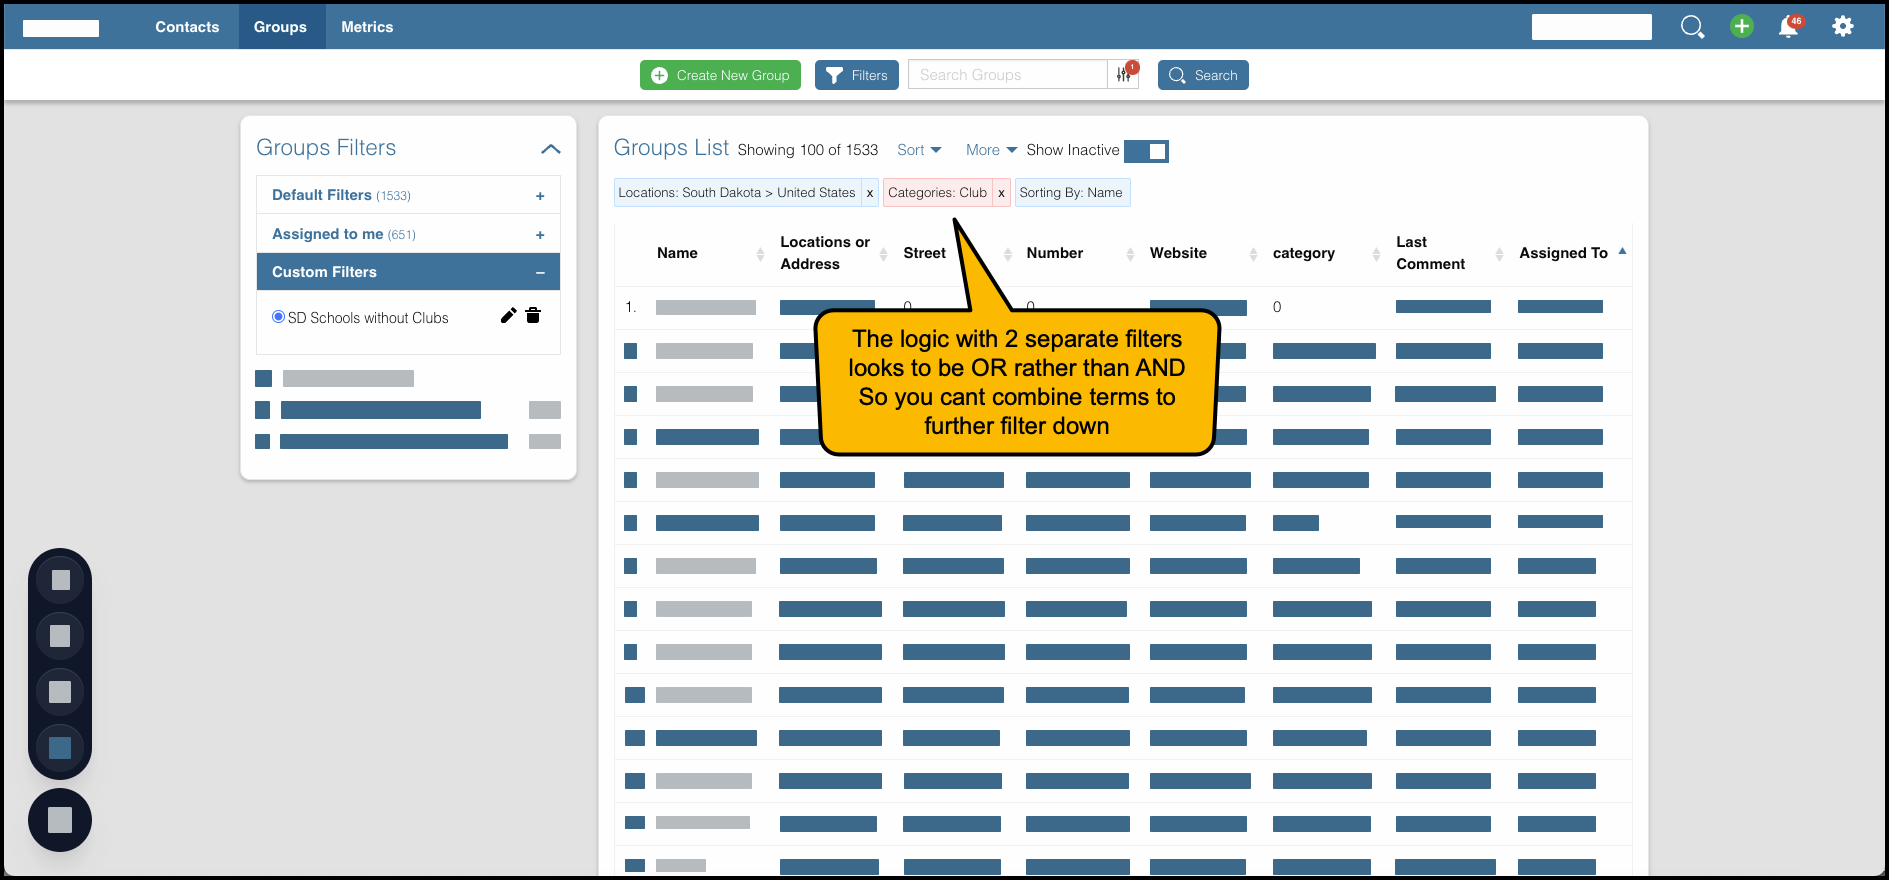Screen dimensions: 1889x880
Task: Remove the Categories Club filter tag
Action: point(1001,193)
